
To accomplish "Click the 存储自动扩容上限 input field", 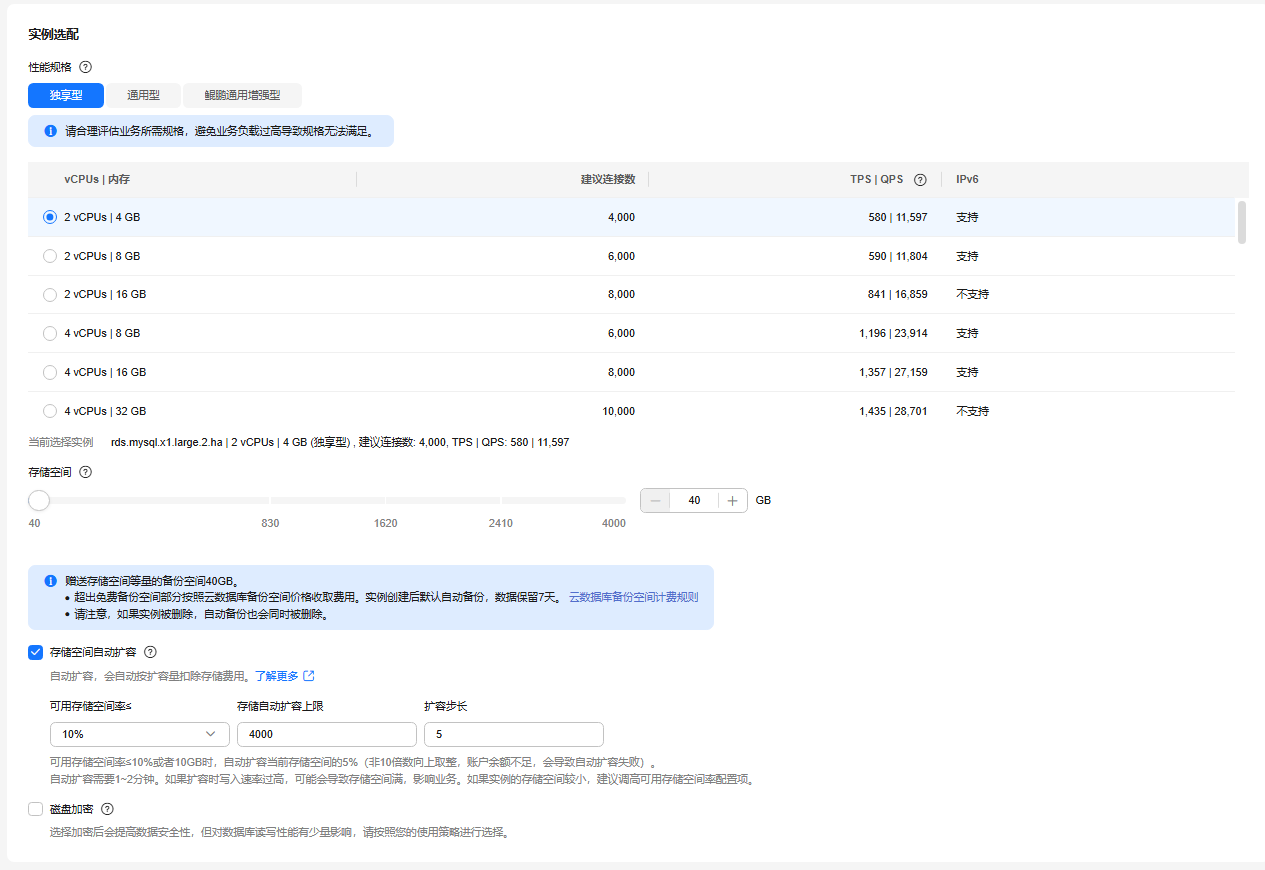I will [x=326, y=734].
